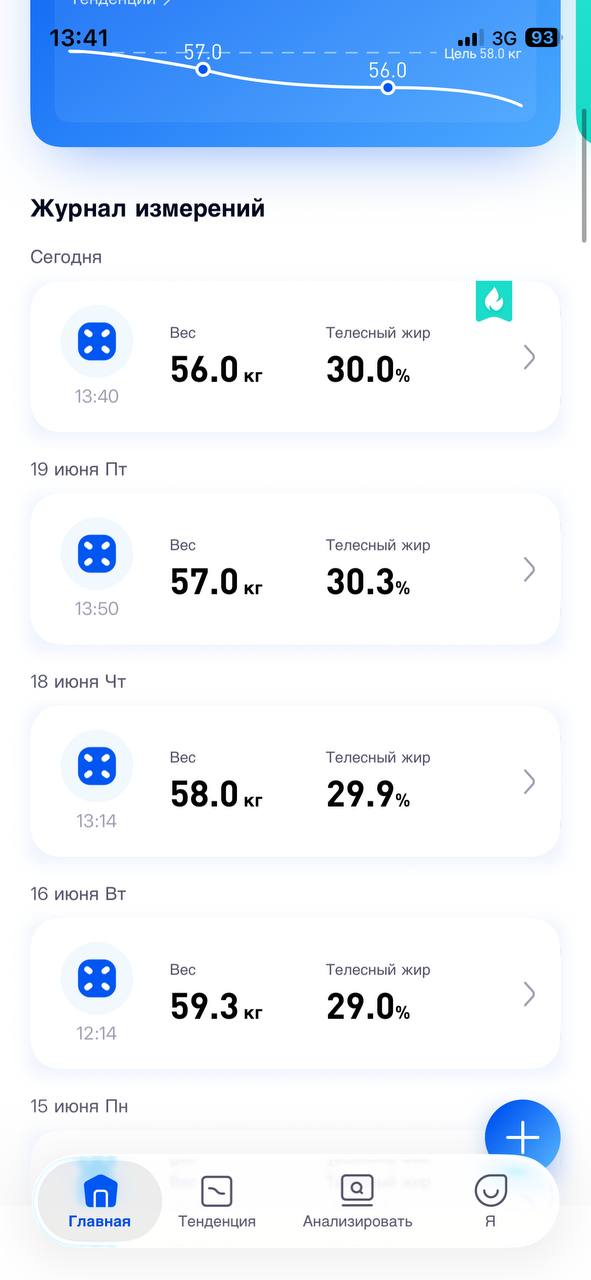
Task: Tap the scale icon for the 16 июня entry
Action: tap(96, 978)
